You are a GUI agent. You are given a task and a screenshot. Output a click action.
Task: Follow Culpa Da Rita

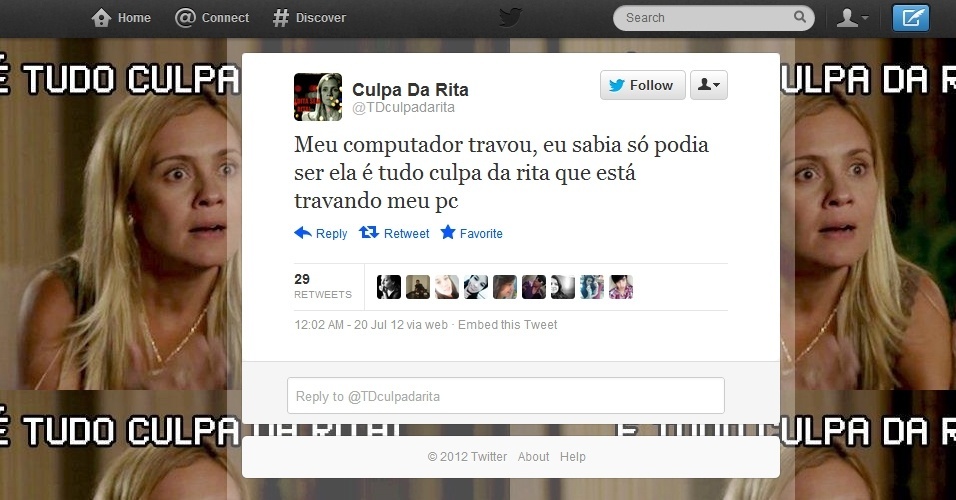click(x=643, y=85)
